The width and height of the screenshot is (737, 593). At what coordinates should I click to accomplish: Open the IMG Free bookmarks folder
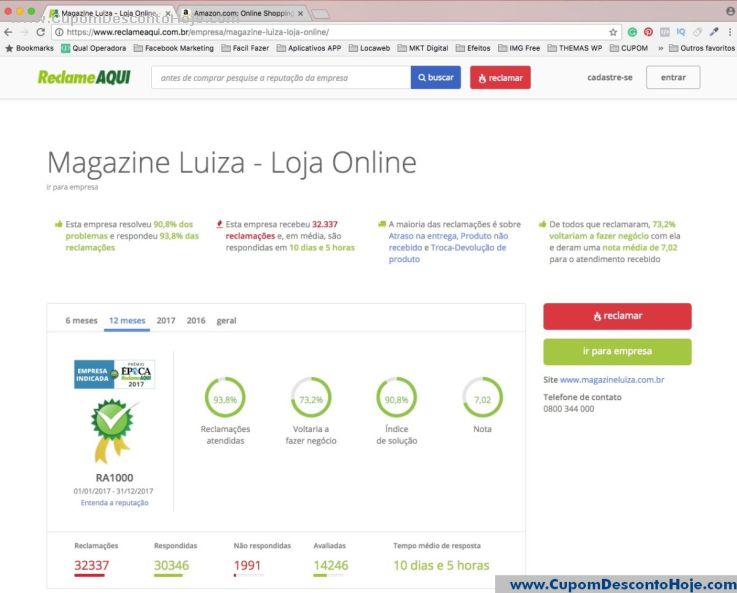coord(519,48)
